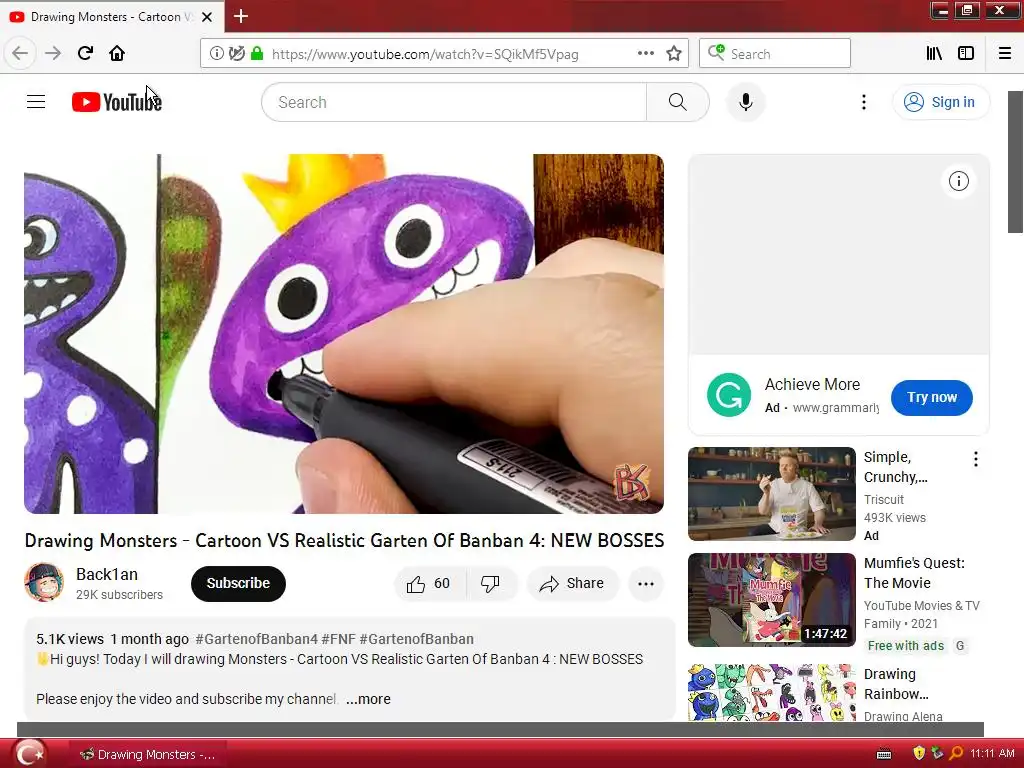This screenshot has height=768, width=1024.
Task: Open the #FNF hashtag
Action: tap(338, 639)
